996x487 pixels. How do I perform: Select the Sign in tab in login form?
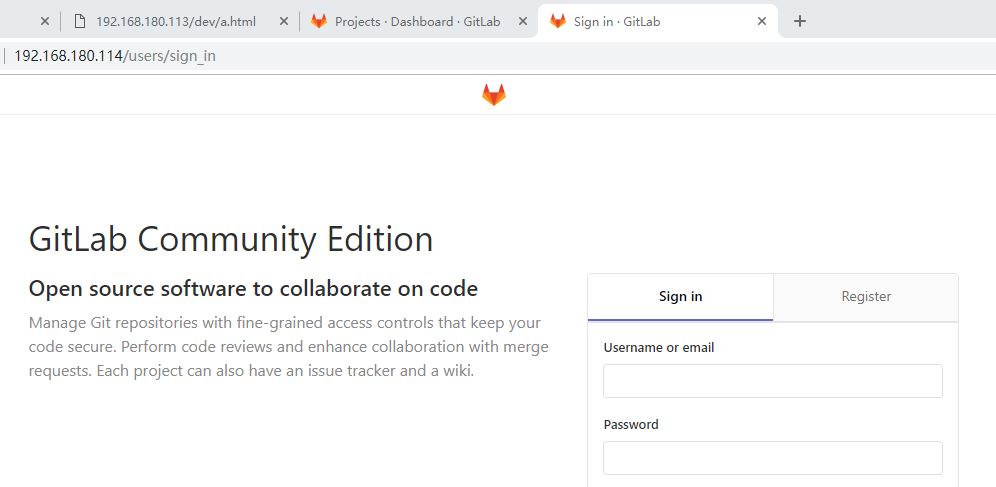(x=680, y=297)
